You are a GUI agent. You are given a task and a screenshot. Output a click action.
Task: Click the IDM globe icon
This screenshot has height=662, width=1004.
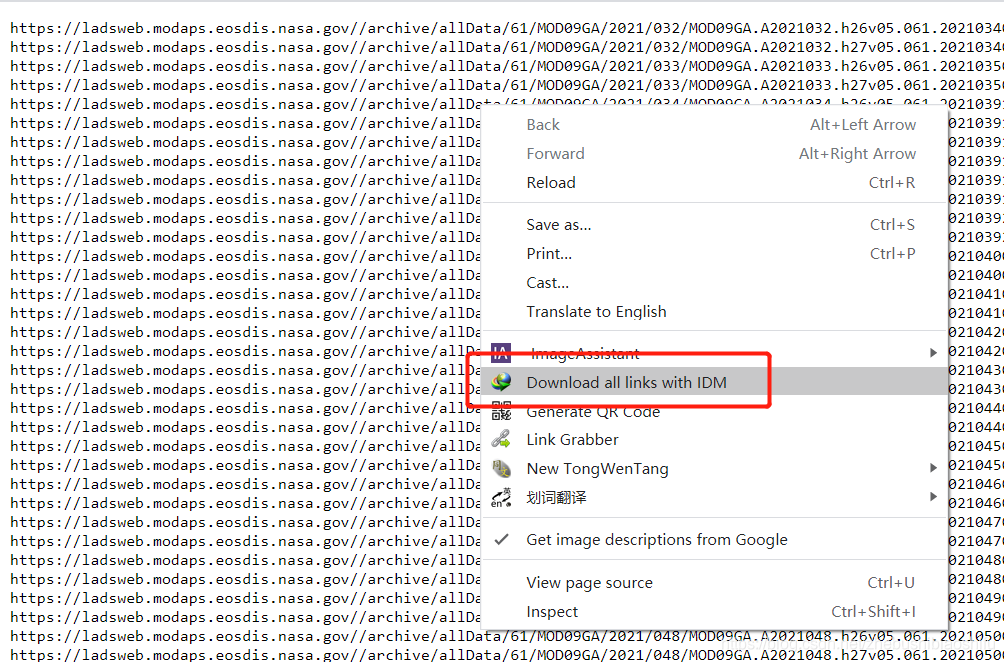501,382
